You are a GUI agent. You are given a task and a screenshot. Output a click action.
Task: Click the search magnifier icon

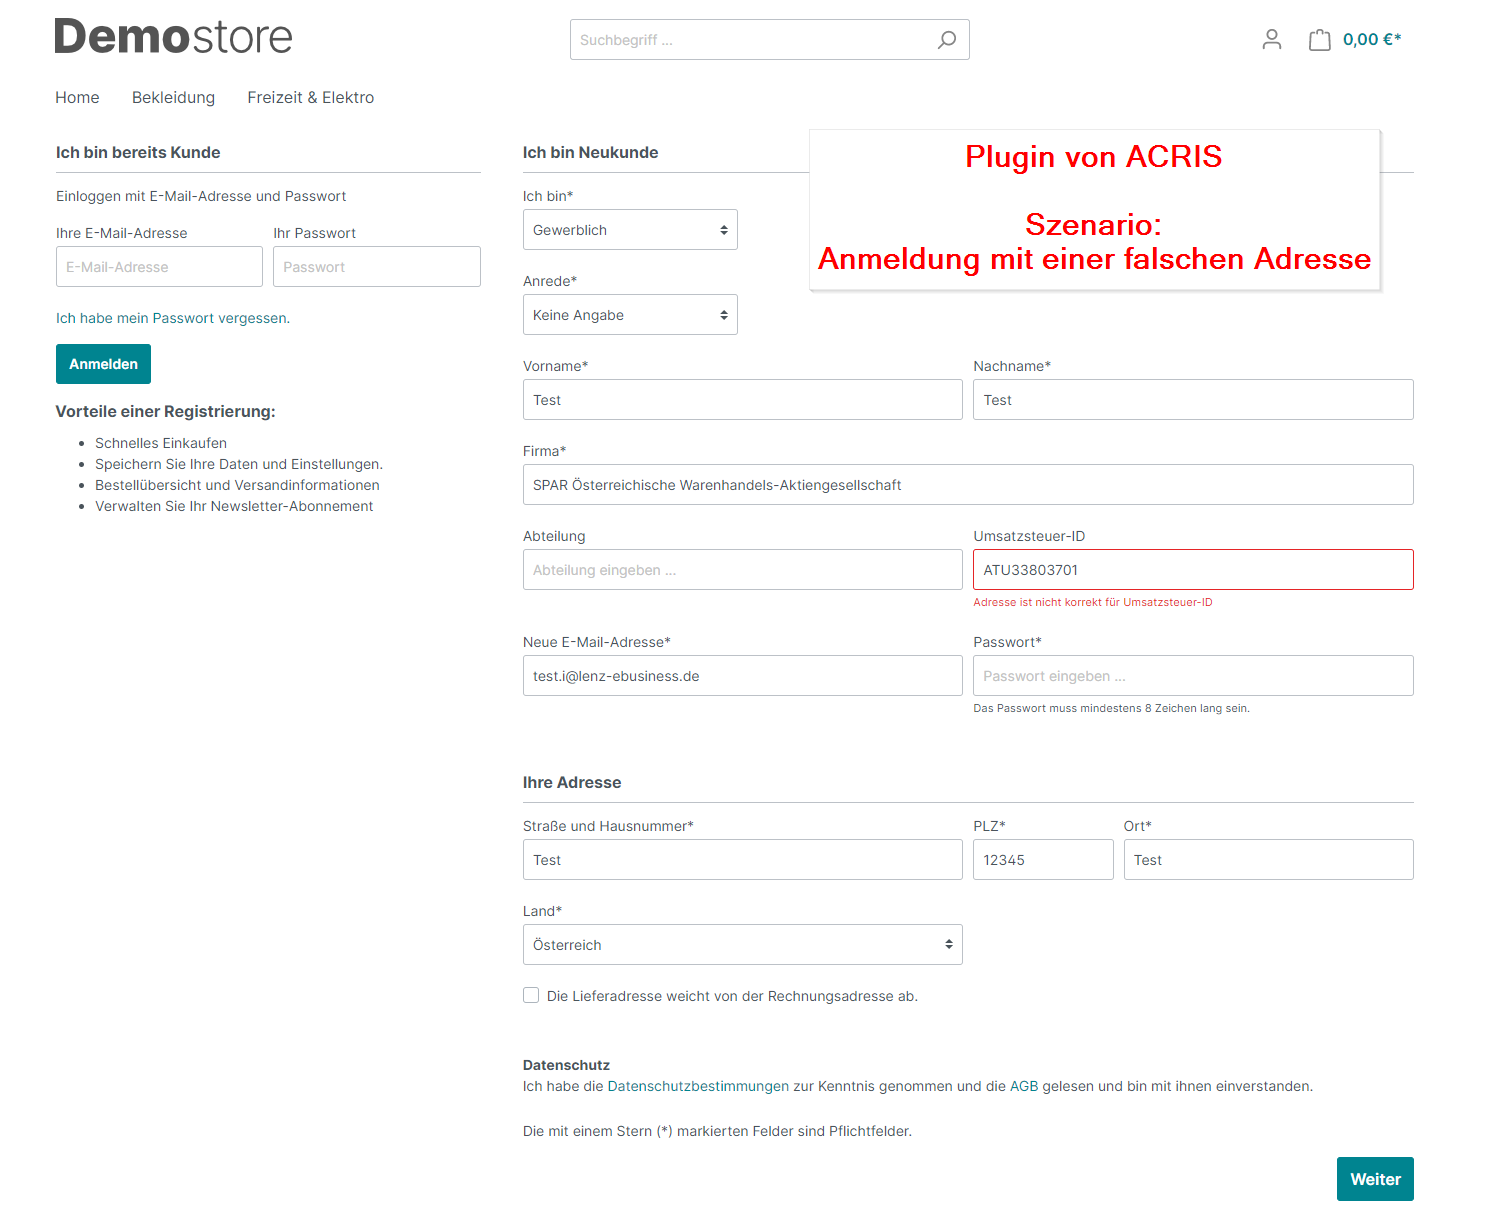point(946,40)
